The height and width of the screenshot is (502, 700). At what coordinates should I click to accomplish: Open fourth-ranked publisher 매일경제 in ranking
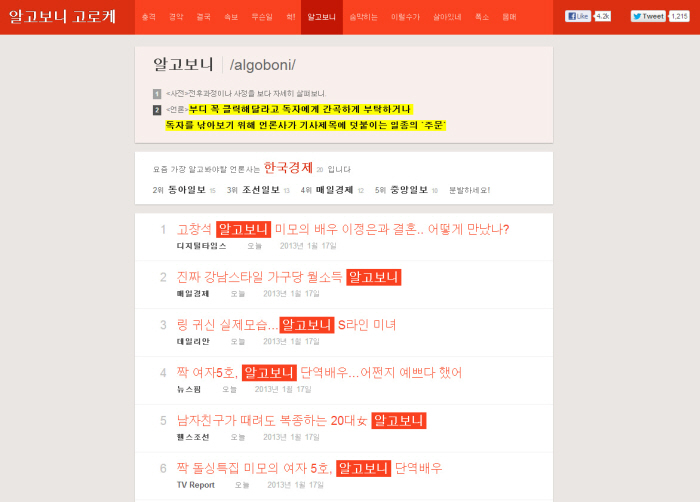[x=334, y=190]
